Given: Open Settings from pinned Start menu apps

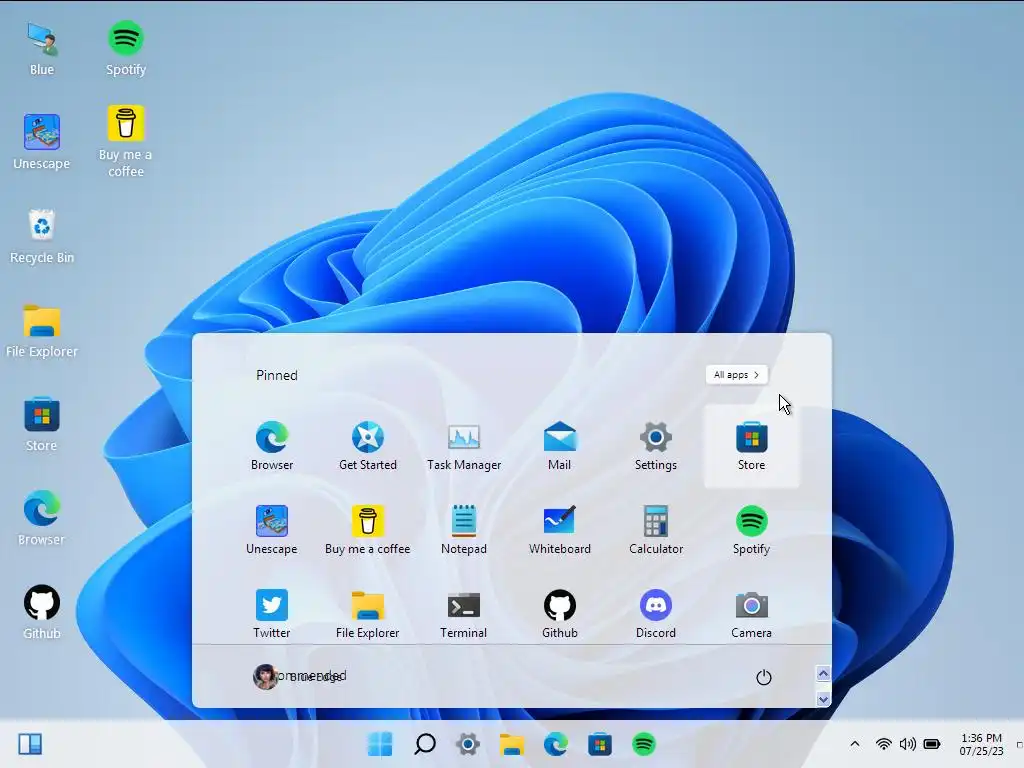Looking at the screenshot, I should click(x=656, y=447).
